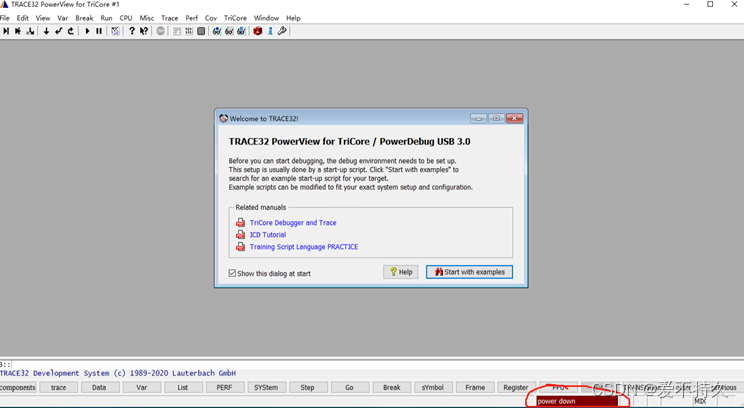Click the 'Data' softkey button
Image resolution: width=744 pixels, height=408 pixels.
[99, 388]
